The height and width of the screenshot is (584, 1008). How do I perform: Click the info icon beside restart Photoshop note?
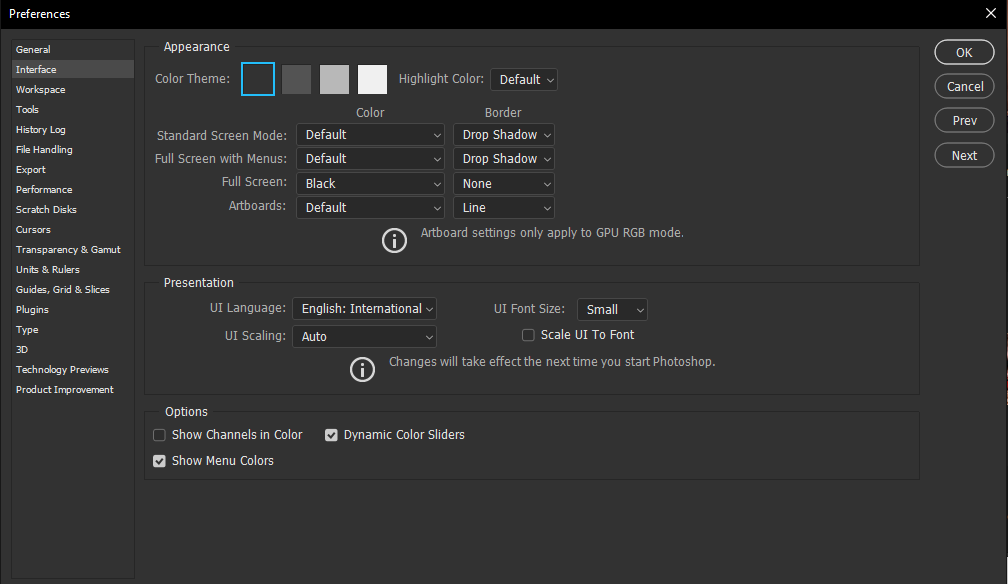[362, 369]
